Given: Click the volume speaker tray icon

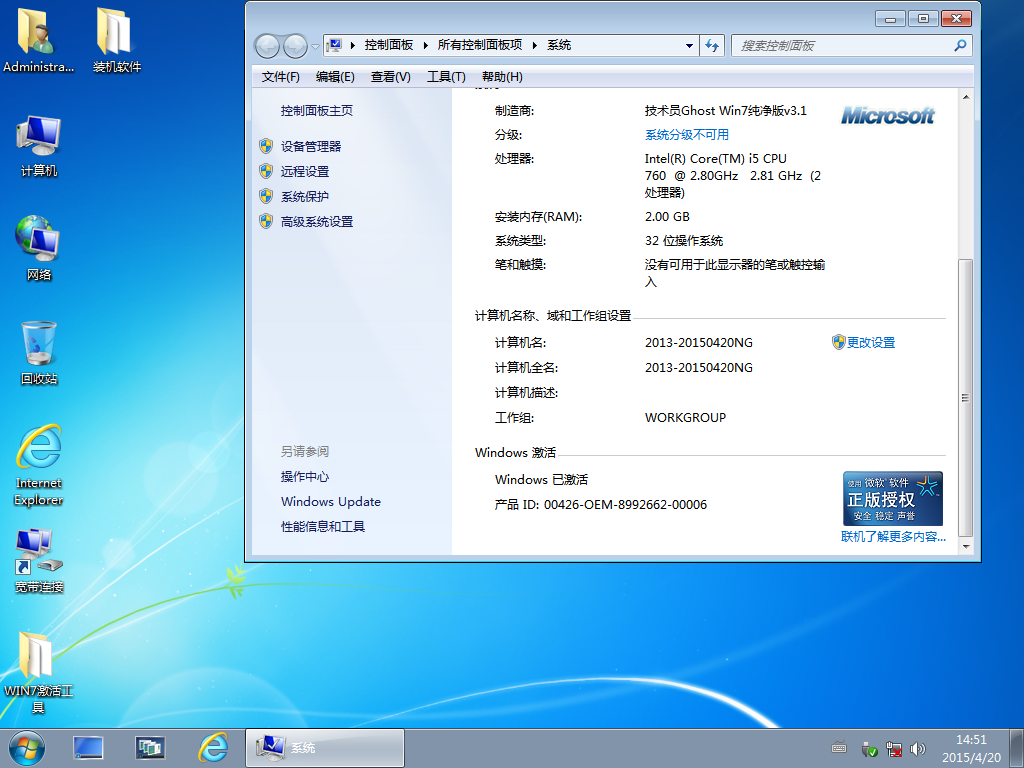Looking at the screenshot, I should (918, 749).
